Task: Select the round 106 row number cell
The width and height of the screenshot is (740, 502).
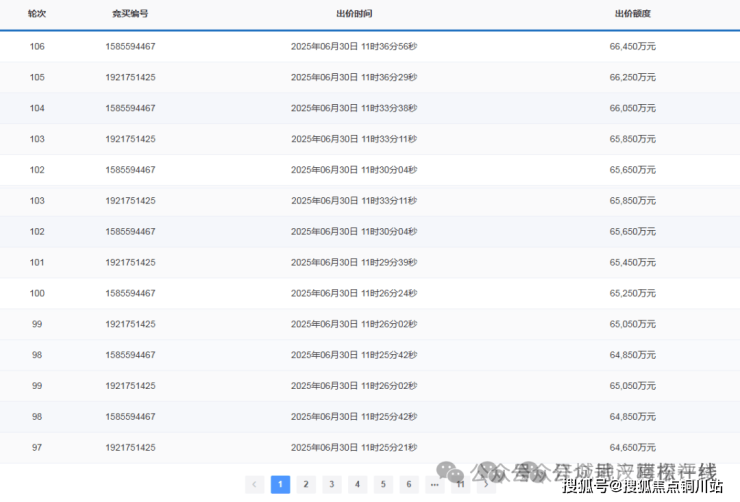Action: pos(37,46)
